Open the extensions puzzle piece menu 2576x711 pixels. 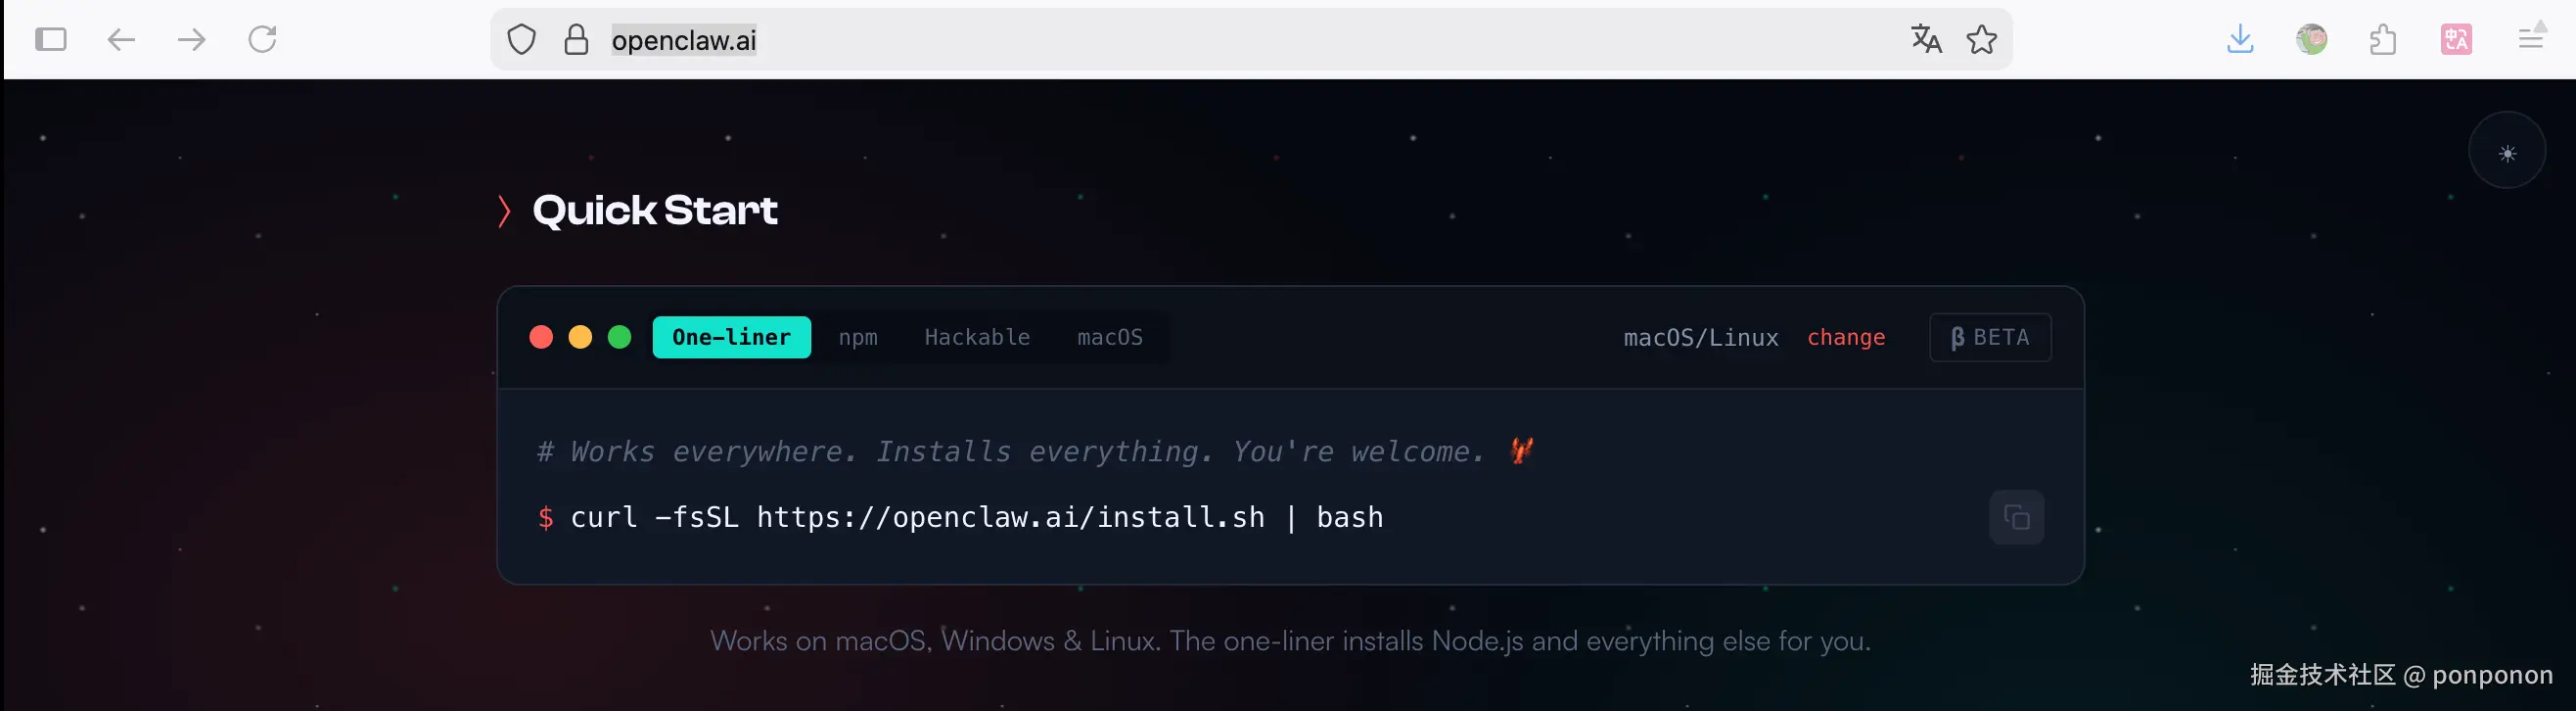(2383, 39)
